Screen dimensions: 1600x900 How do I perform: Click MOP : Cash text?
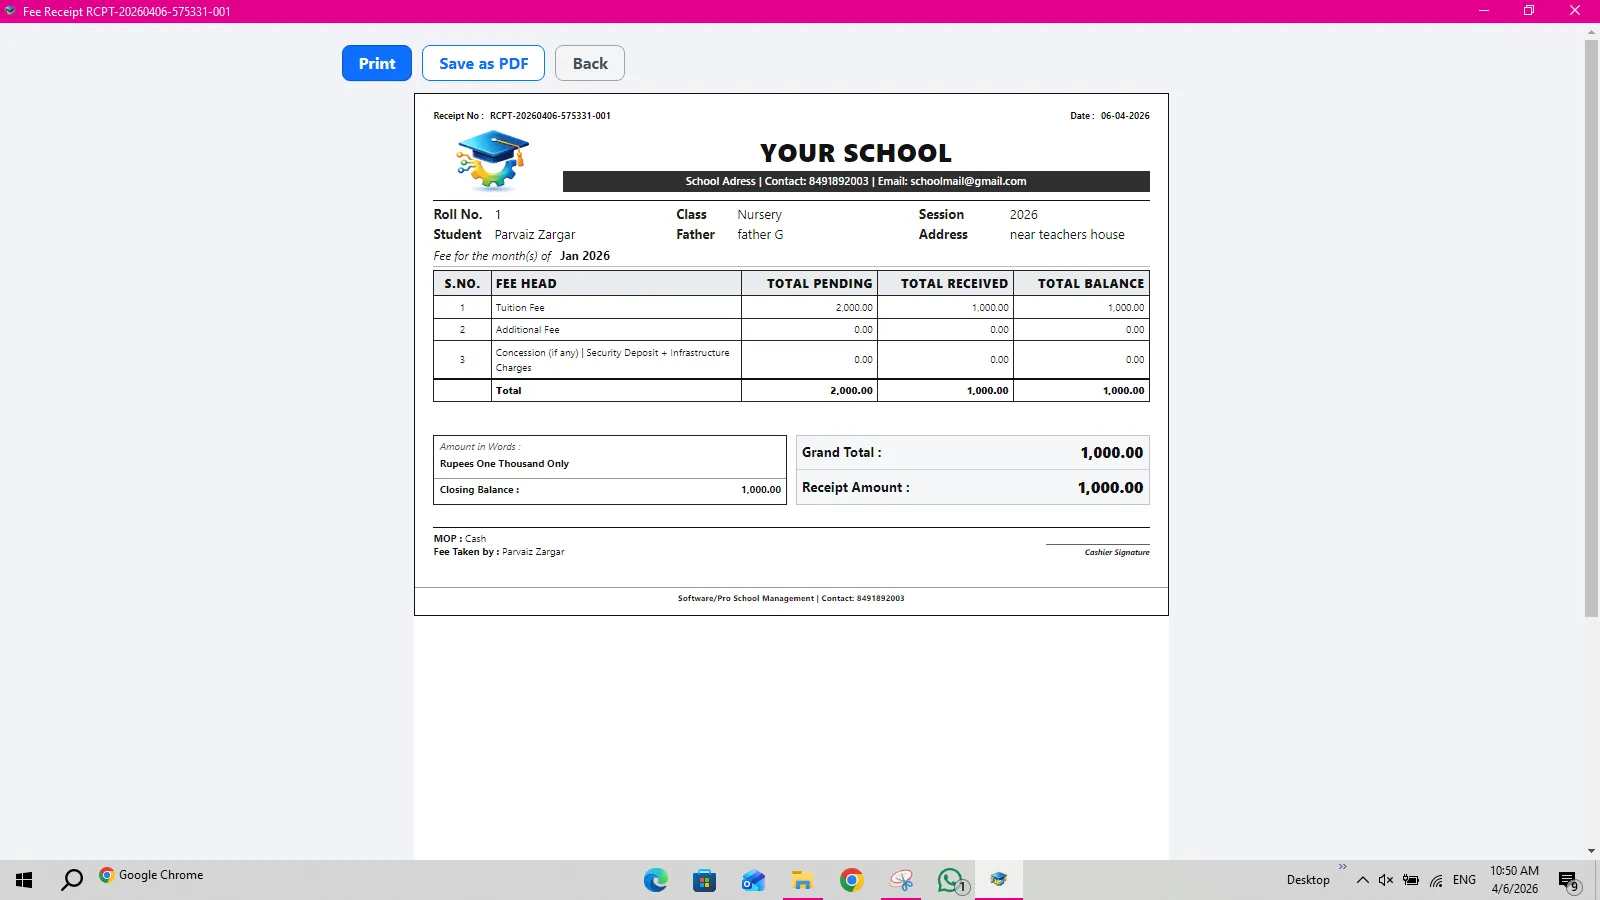click(460, 539)
